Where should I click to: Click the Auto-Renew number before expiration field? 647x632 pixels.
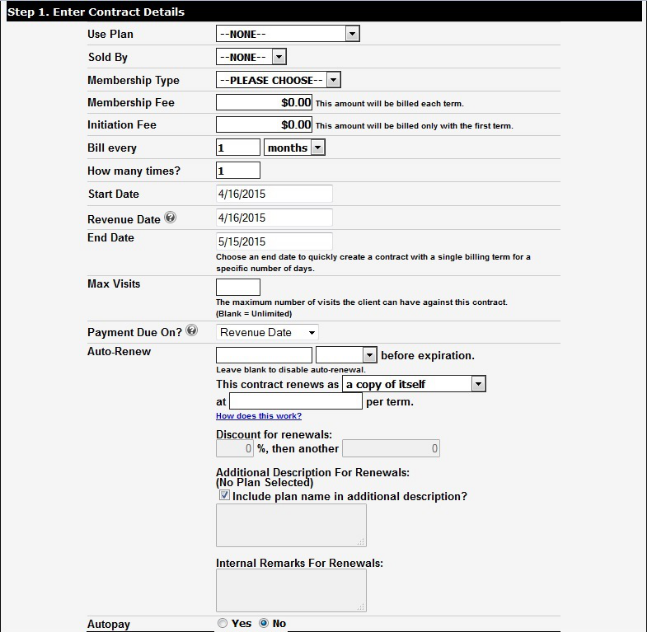tap(264, 355)
